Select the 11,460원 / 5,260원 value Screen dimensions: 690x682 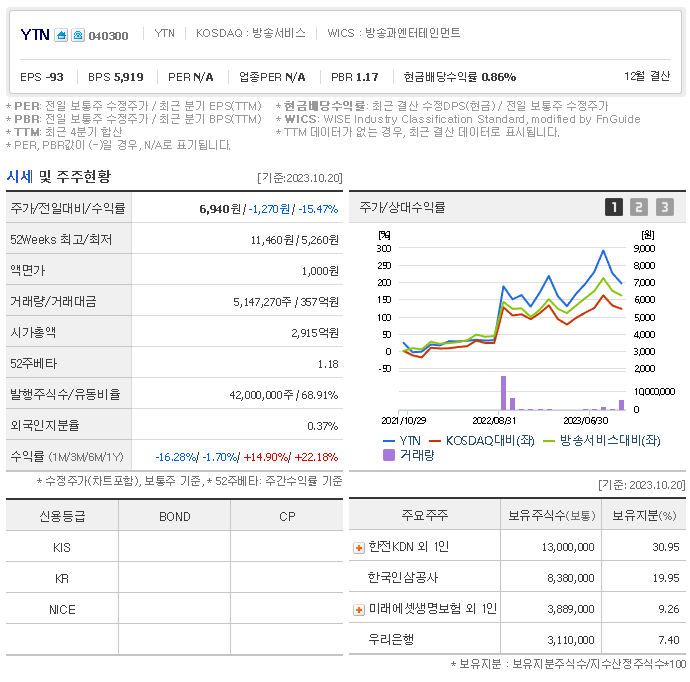pyautogui.click(x=294, y=240)
